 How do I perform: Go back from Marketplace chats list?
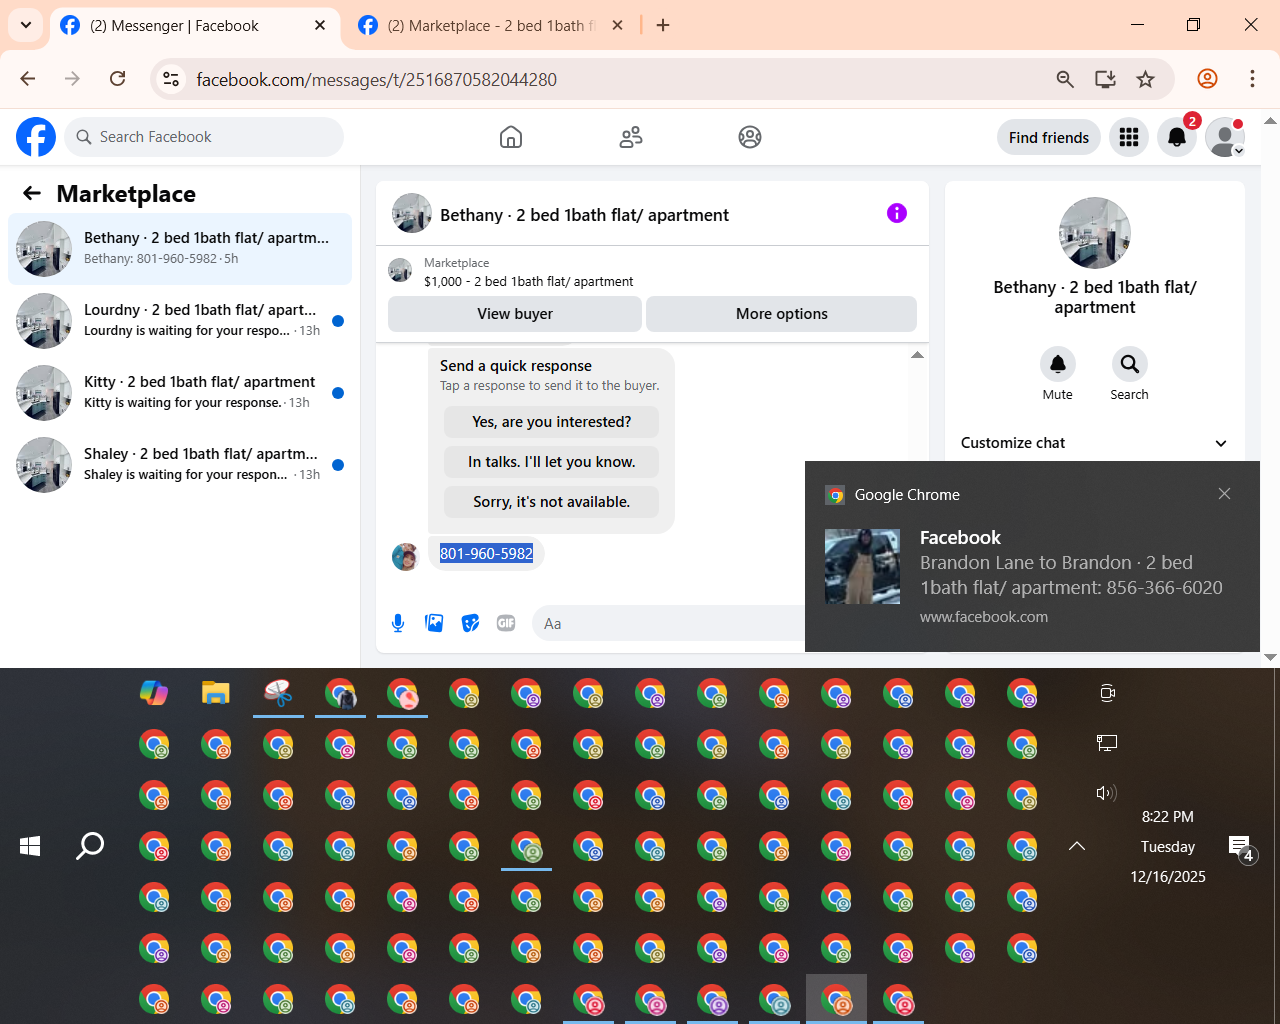coord(32,193)
